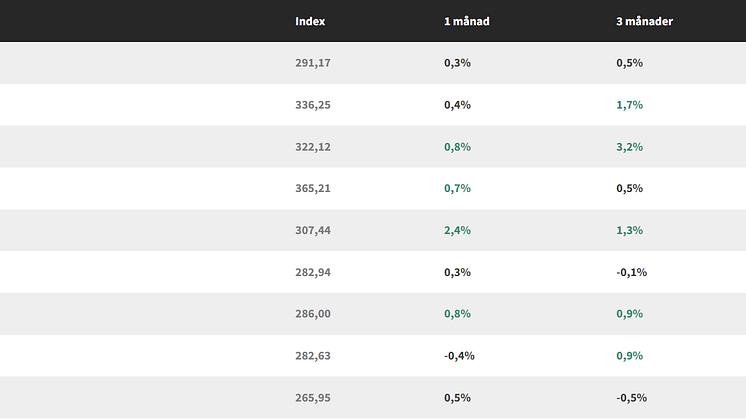Click the green 3,2% three-month value
The width and height of the screenshot is (746, 419).
[629, 147]
